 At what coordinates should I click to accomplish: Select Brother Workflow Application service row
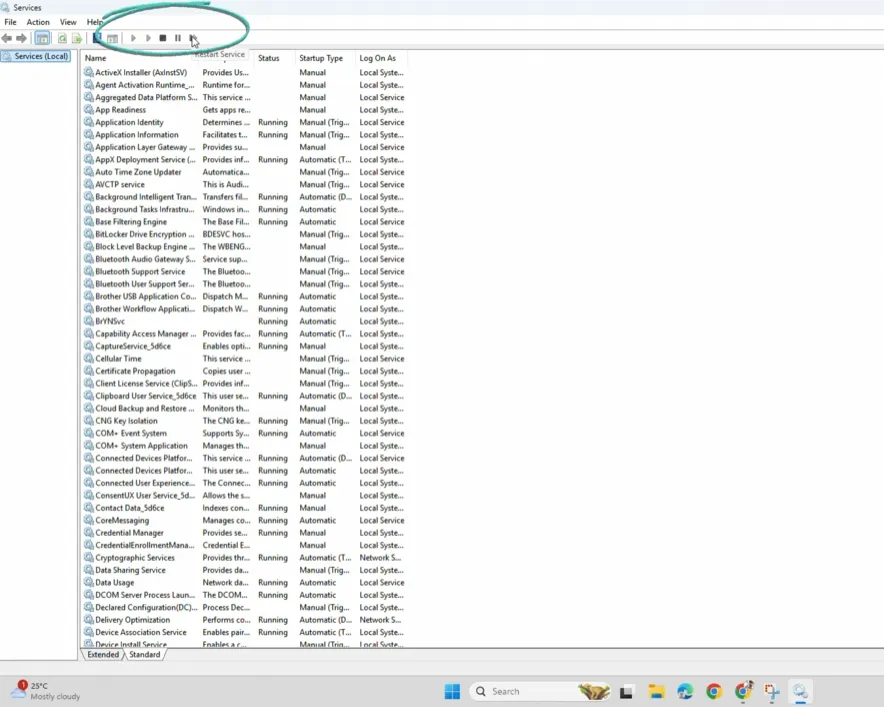(x=244, y=309)
